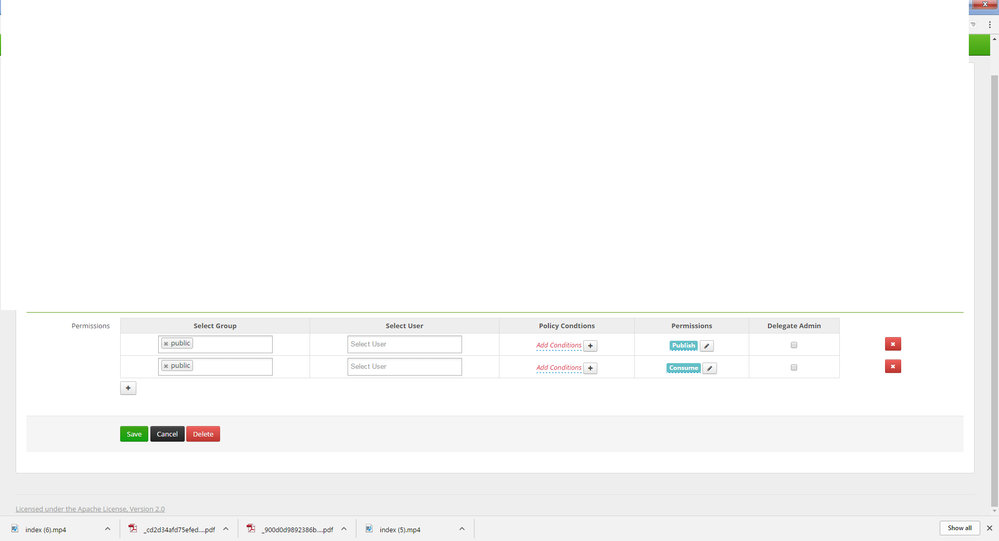The image size is (999, 541).
Task: Open the _cd2d34afd75efed PDF file icon
Action: pos(133,529)
